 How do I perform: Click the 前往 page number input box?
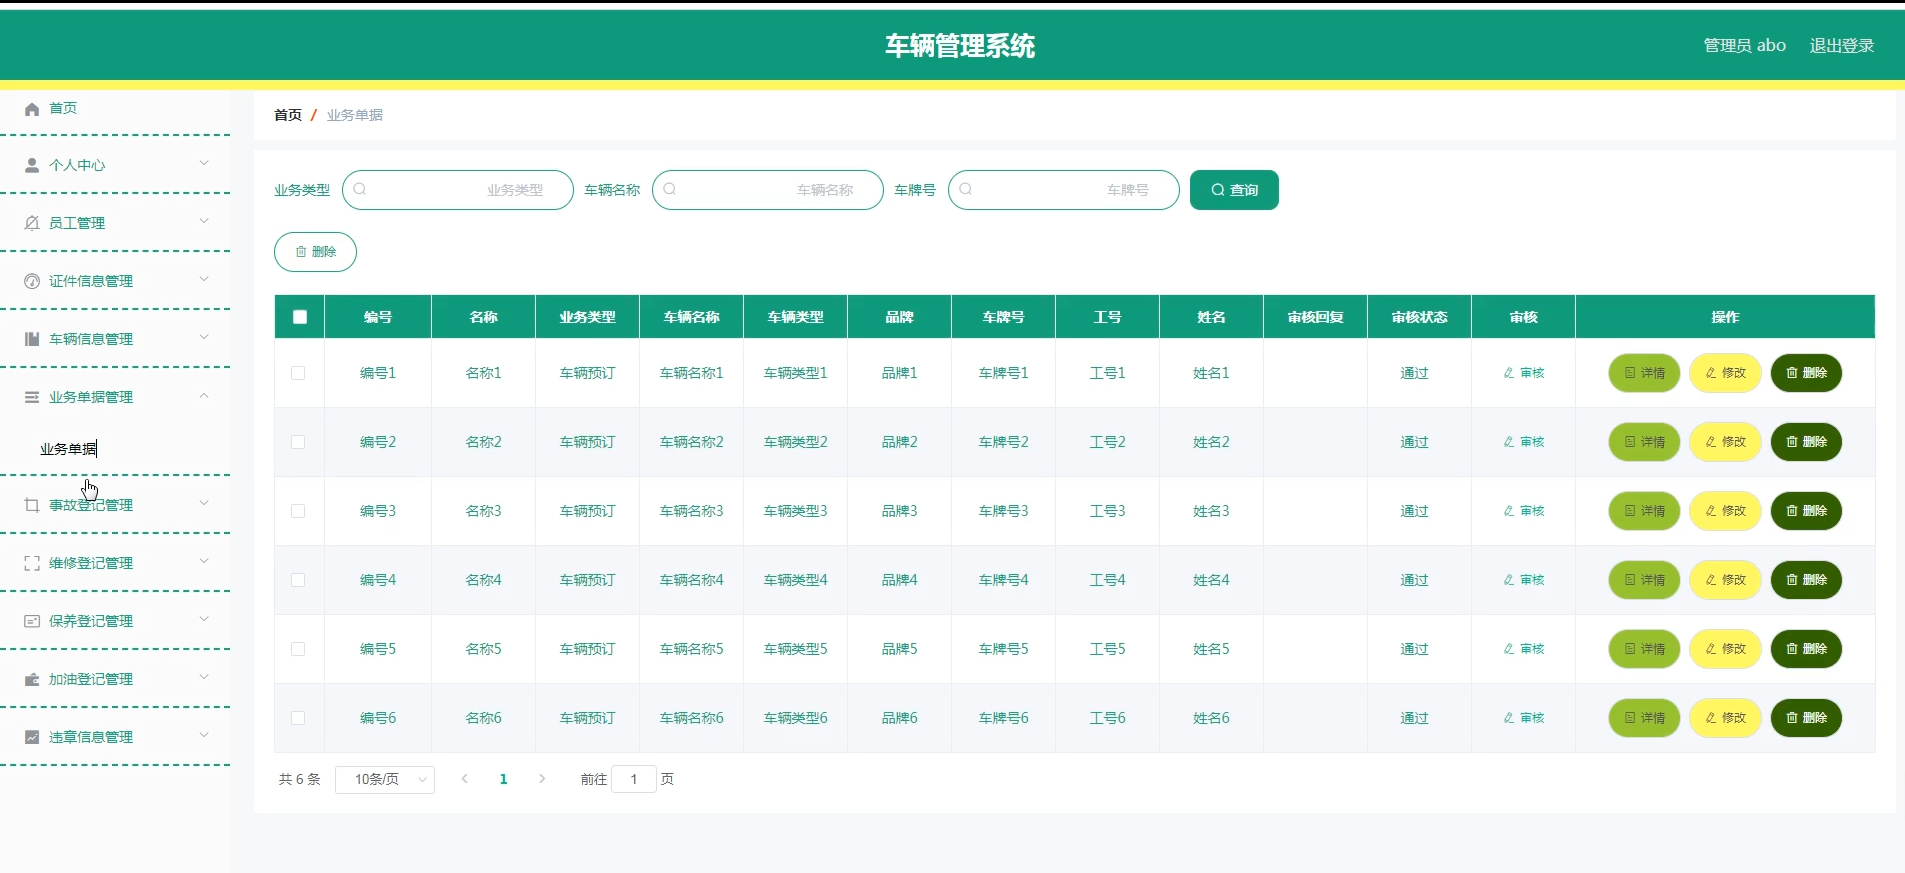tap(634, 779)
